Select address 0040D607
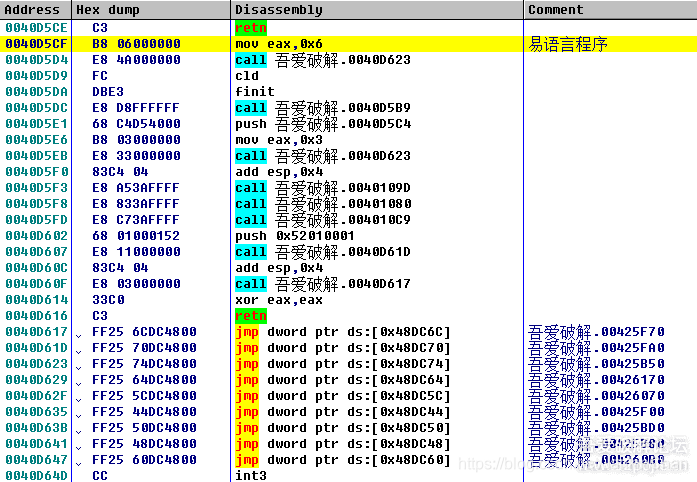Viewport: 697px width, 482px height. [x=36, y=252]
